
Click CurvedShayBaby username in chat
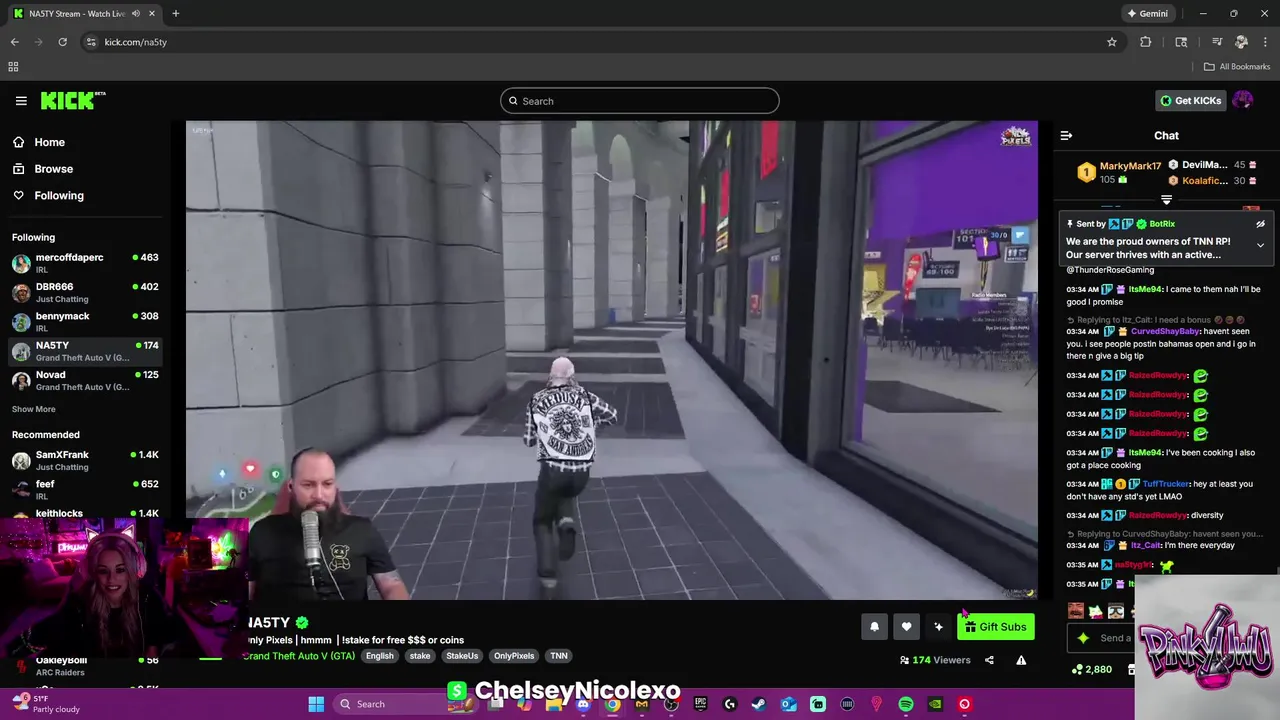(1164, 331)
